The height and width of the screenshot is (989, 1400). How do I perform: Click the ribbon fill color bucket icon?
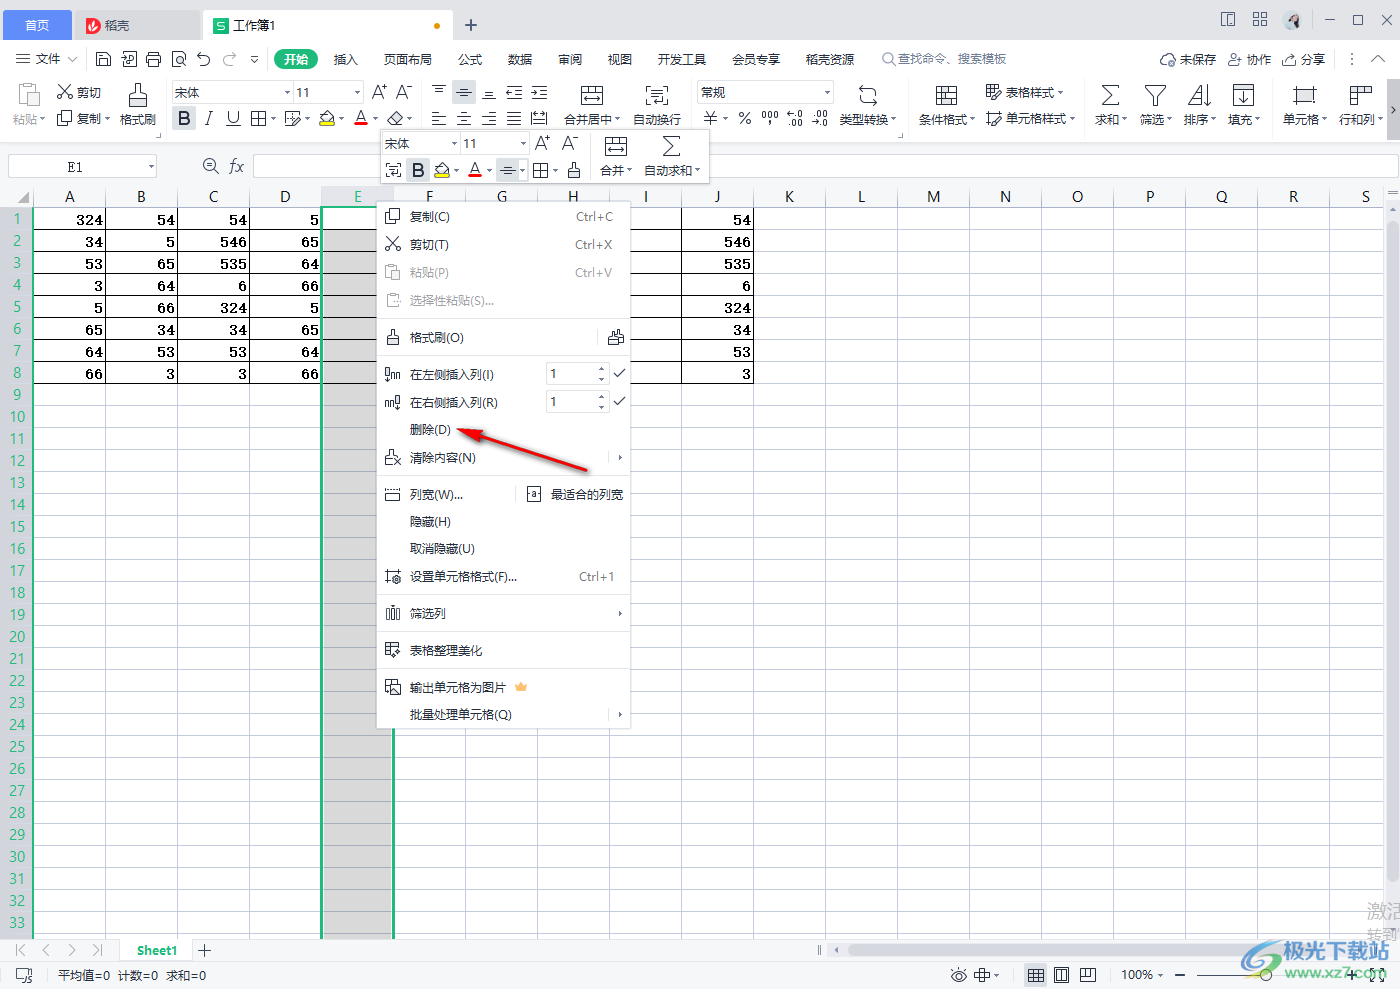(326, 119)
